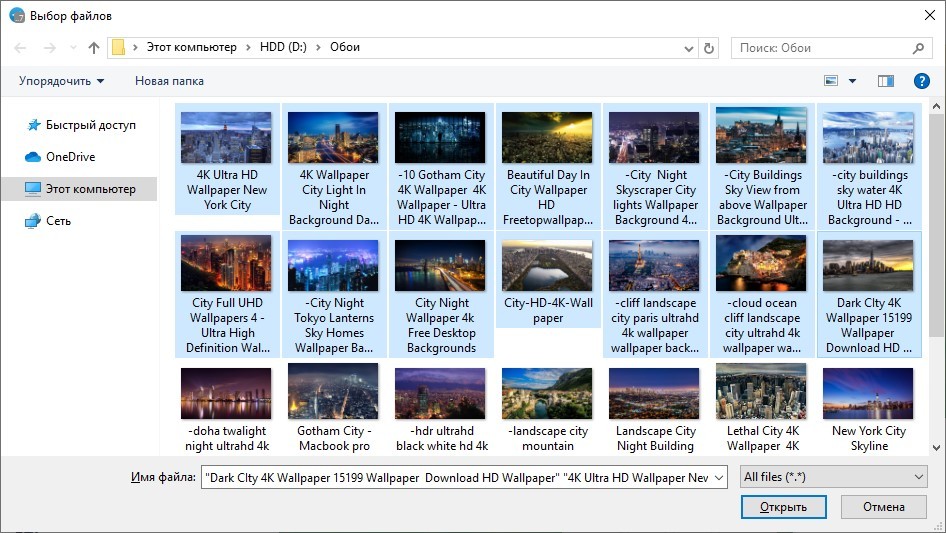This screenshot has width=946, height=533.
Task: Expand the view options dropdown arrow
Action: pyautogui.click(x=853, y=81)
